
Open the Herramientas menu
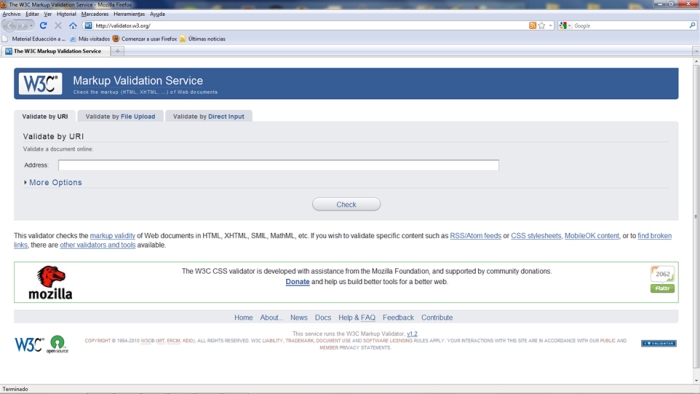click(129, 14)
